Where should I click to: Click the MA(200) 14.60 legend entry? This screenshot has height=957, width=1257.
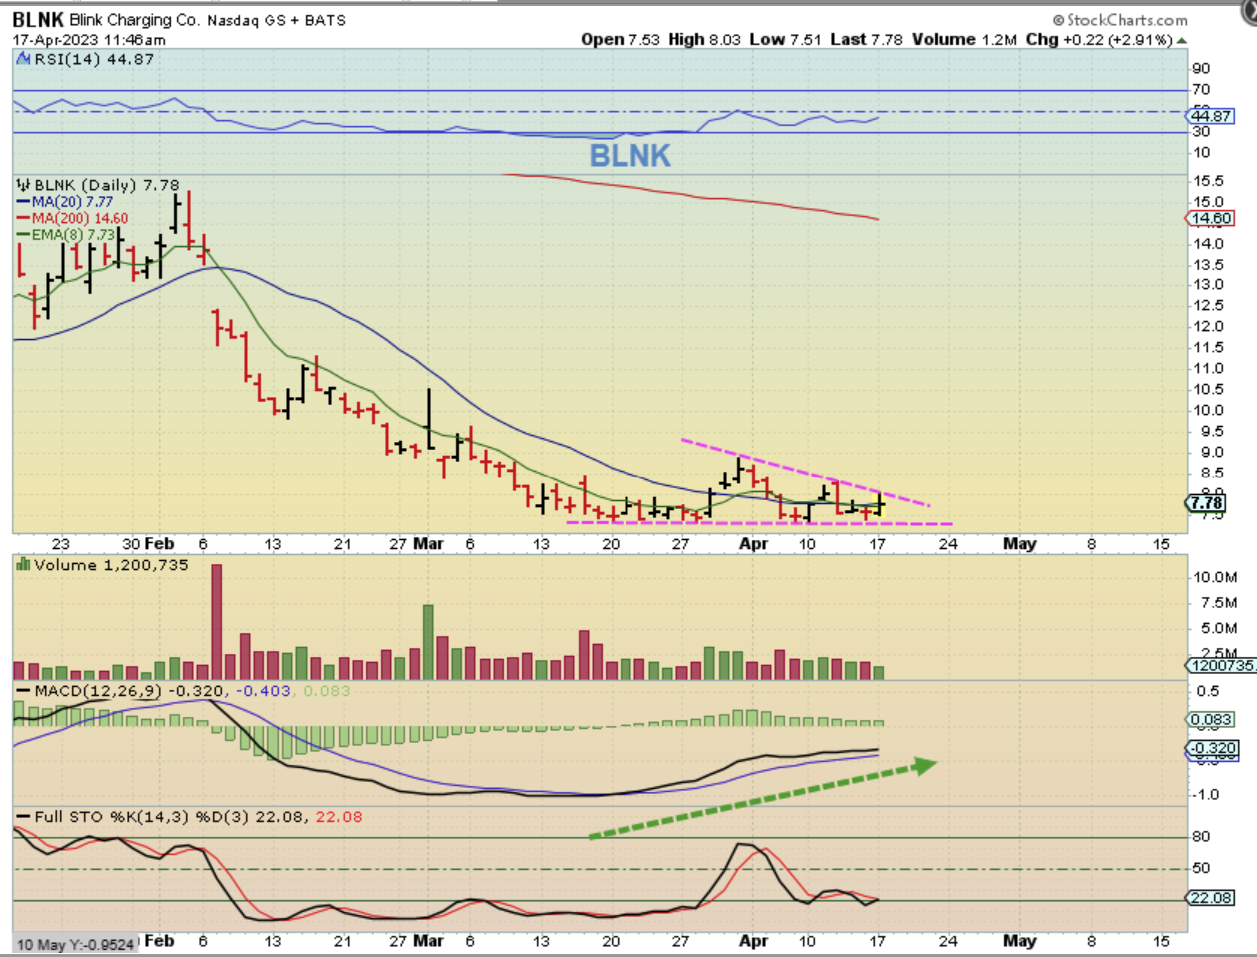click(72, 218)
